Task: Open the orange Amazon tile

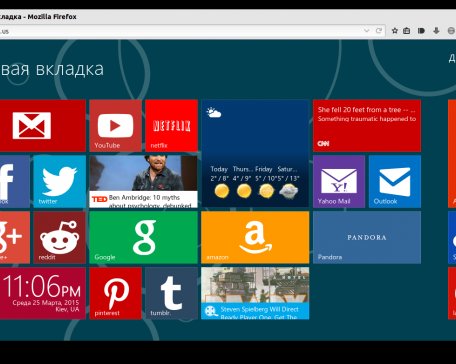Action: 255,237
